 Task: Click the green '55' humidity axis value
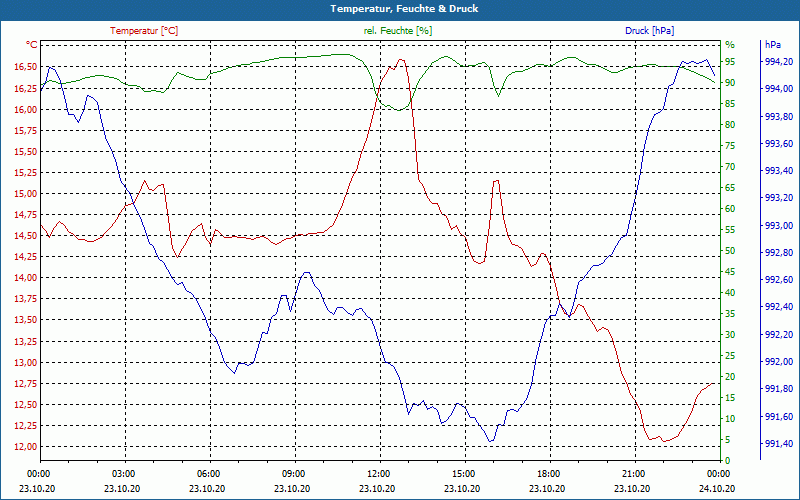click(x=730, y=230)
